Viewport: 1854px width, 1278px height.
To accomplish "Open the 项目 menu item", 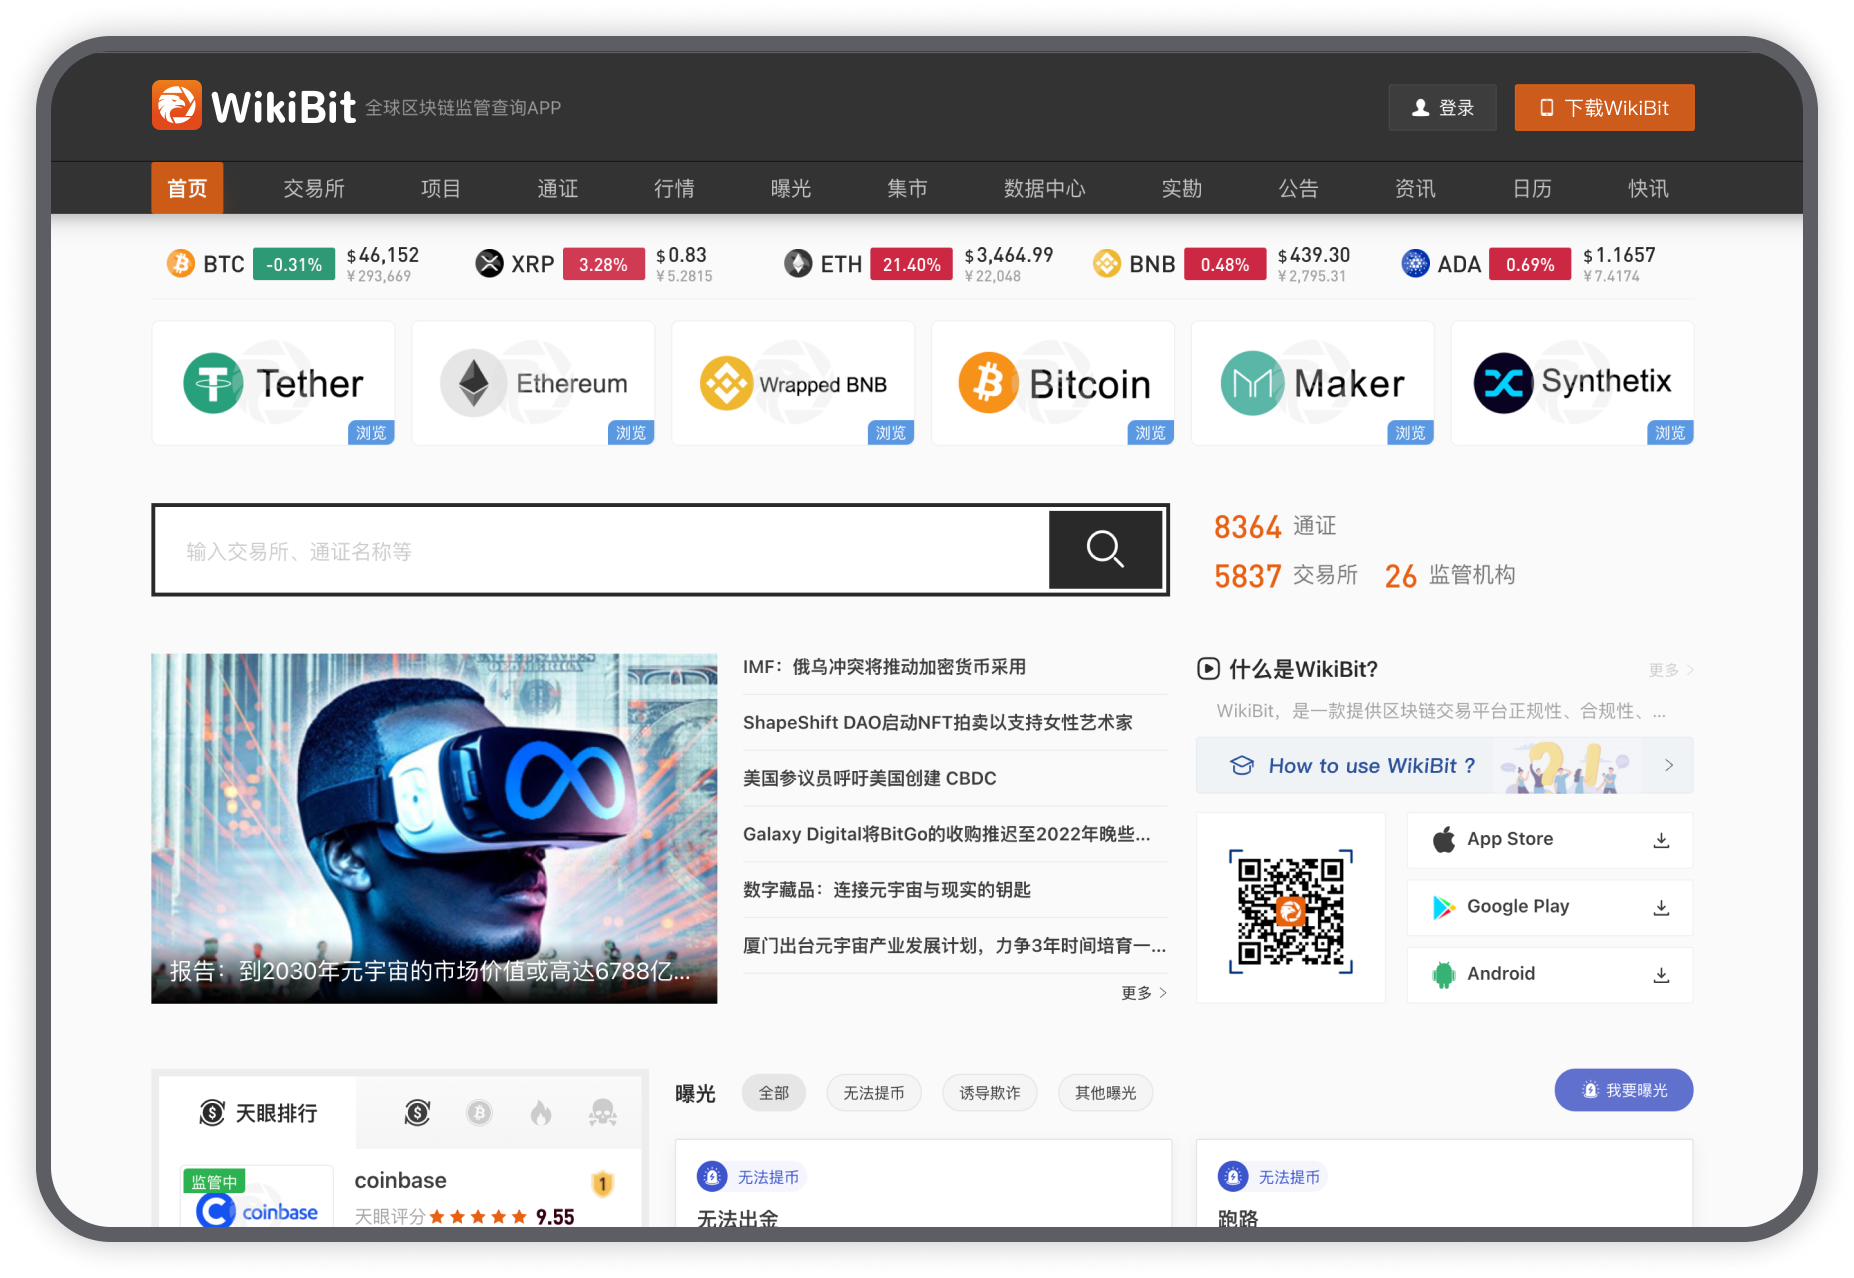I will (x=440, y=188).
